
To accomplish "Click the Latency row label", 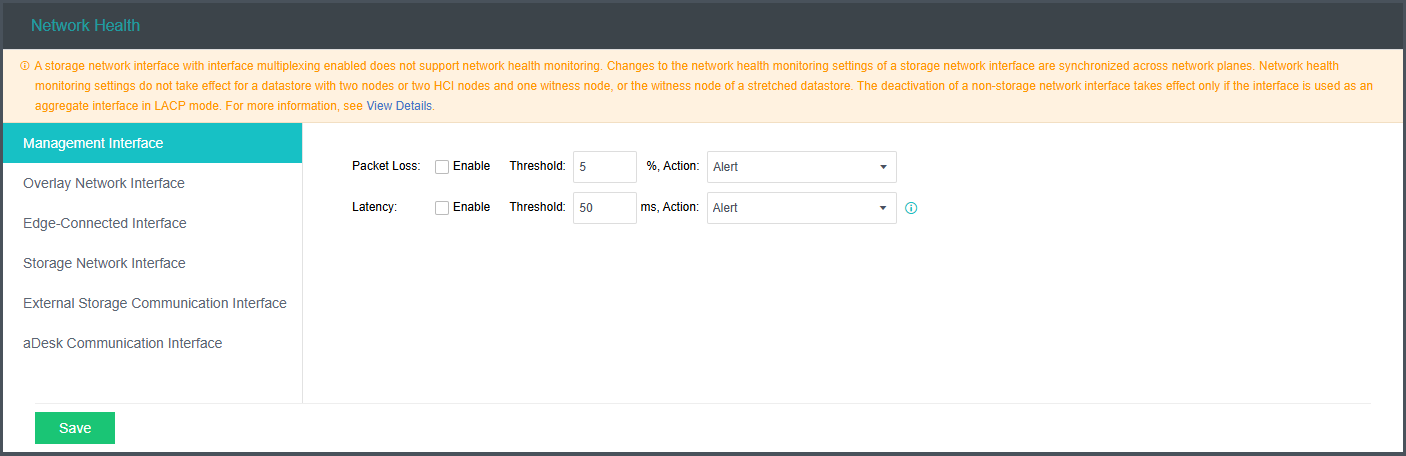I will tap(375, 207).
